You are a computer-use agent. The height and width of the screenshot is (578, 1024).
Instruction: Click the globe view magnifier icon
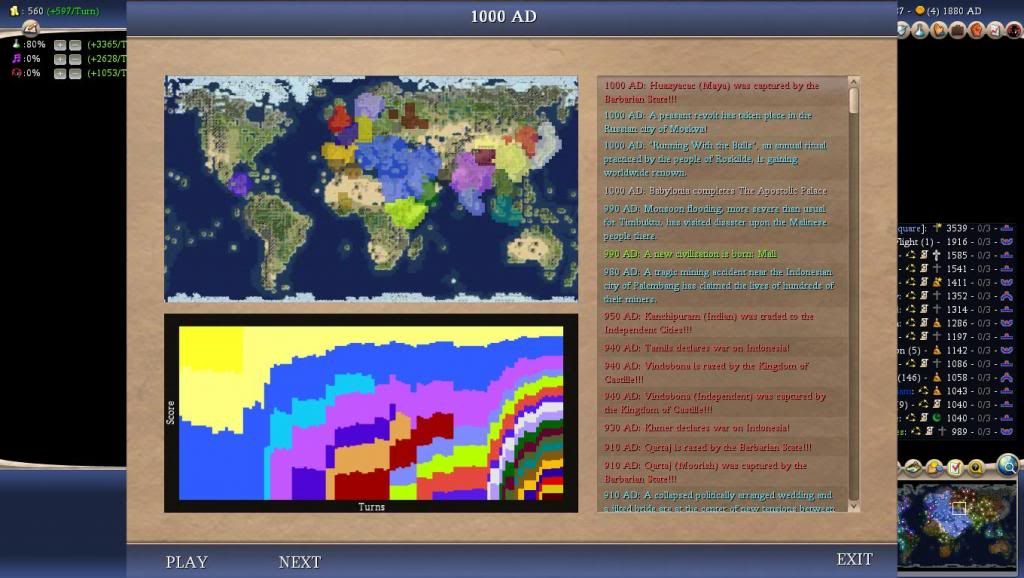coord(1008,465)
